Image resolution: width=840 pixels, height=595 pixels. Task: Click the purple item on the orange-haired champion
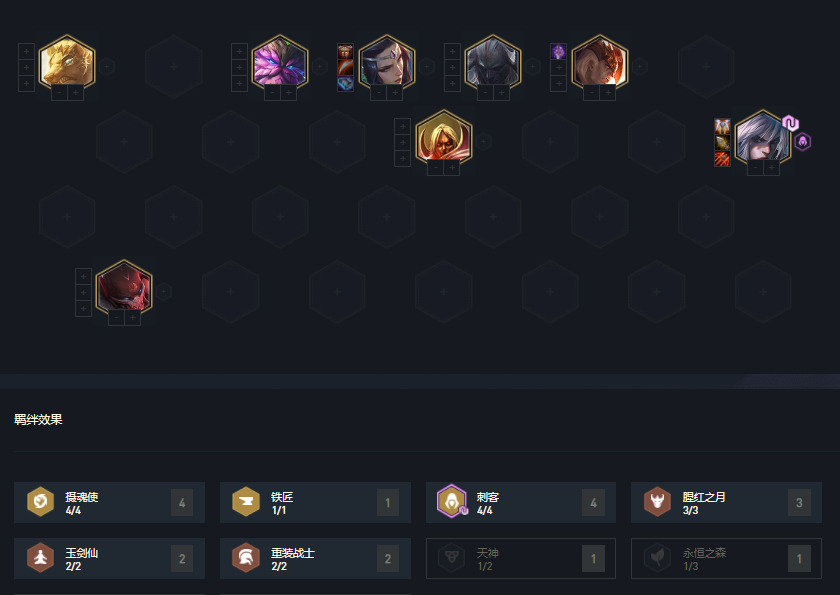(558, 51)
